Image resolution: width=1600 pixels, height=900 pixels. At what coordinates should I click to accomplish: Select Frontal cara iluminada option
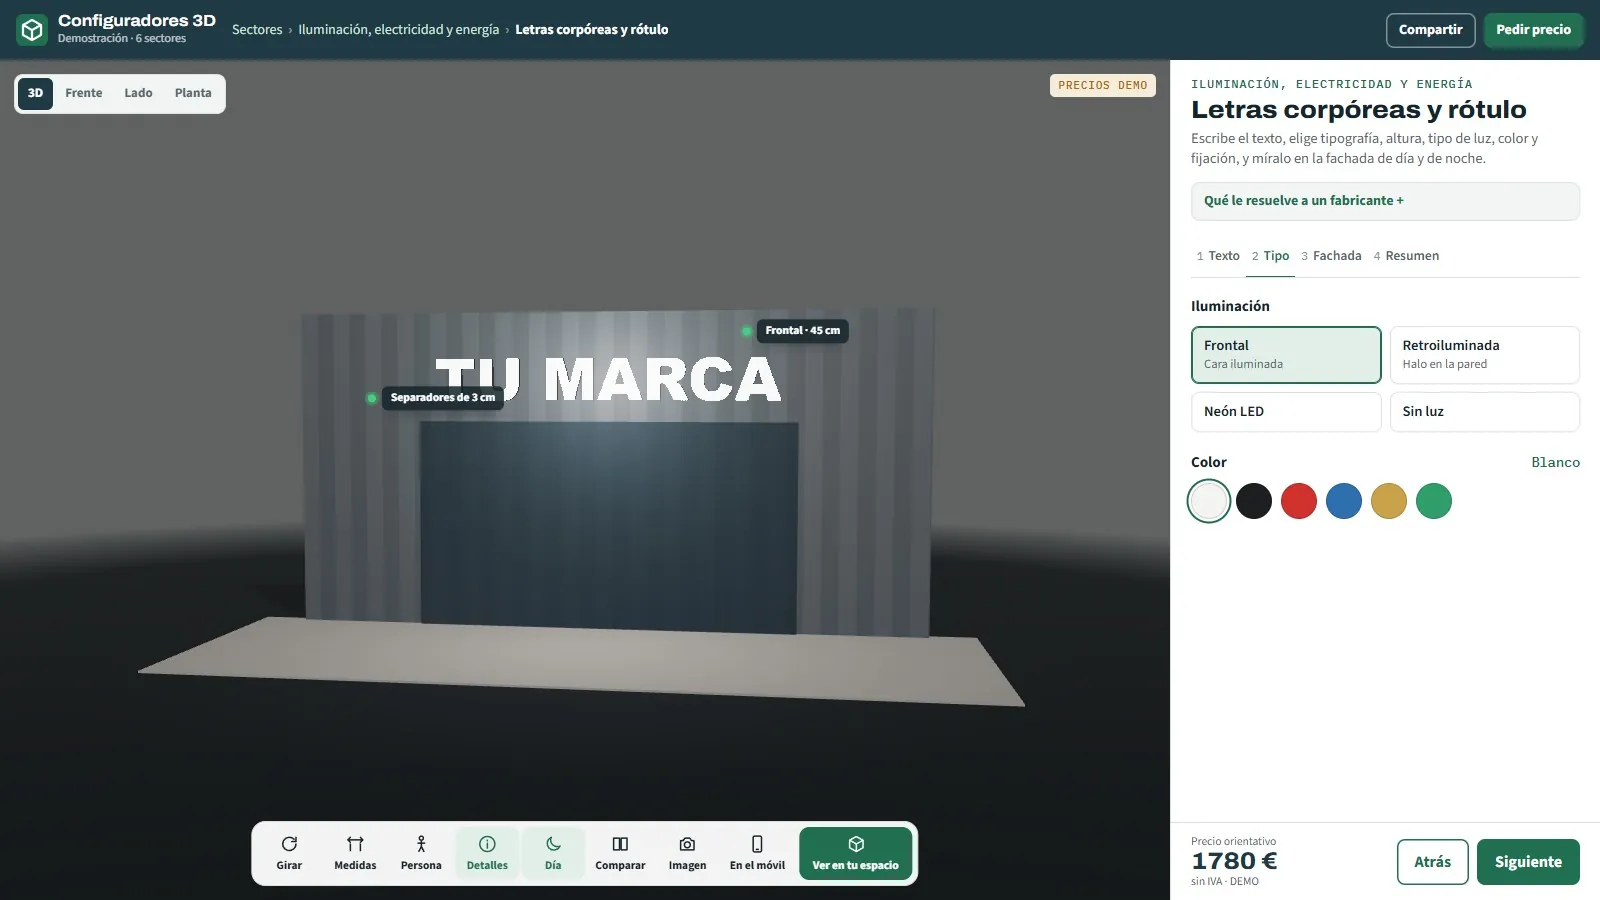click(x=1286, y=355)
